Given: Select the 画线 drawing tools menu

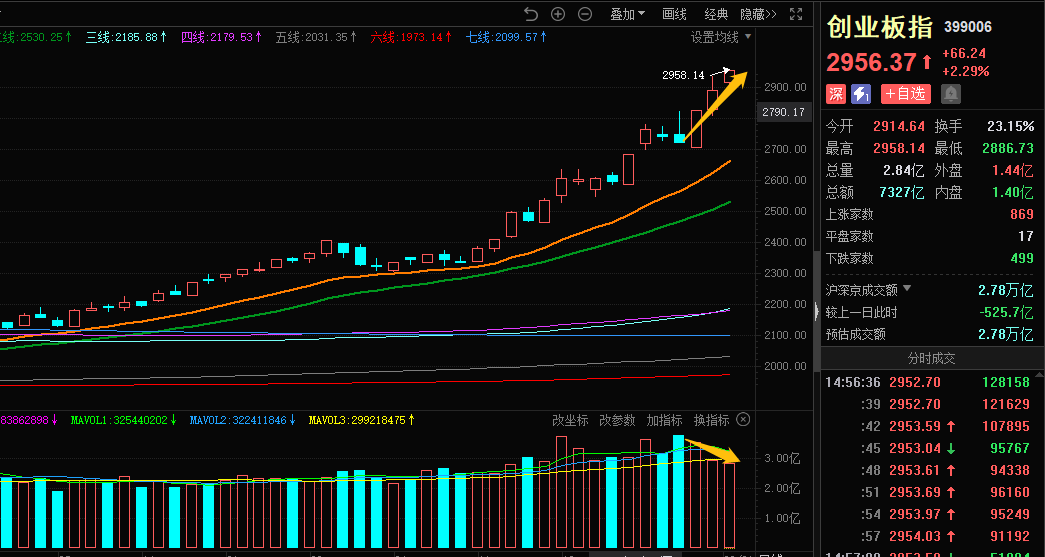Looking at the screenshot, I should 675,14.
